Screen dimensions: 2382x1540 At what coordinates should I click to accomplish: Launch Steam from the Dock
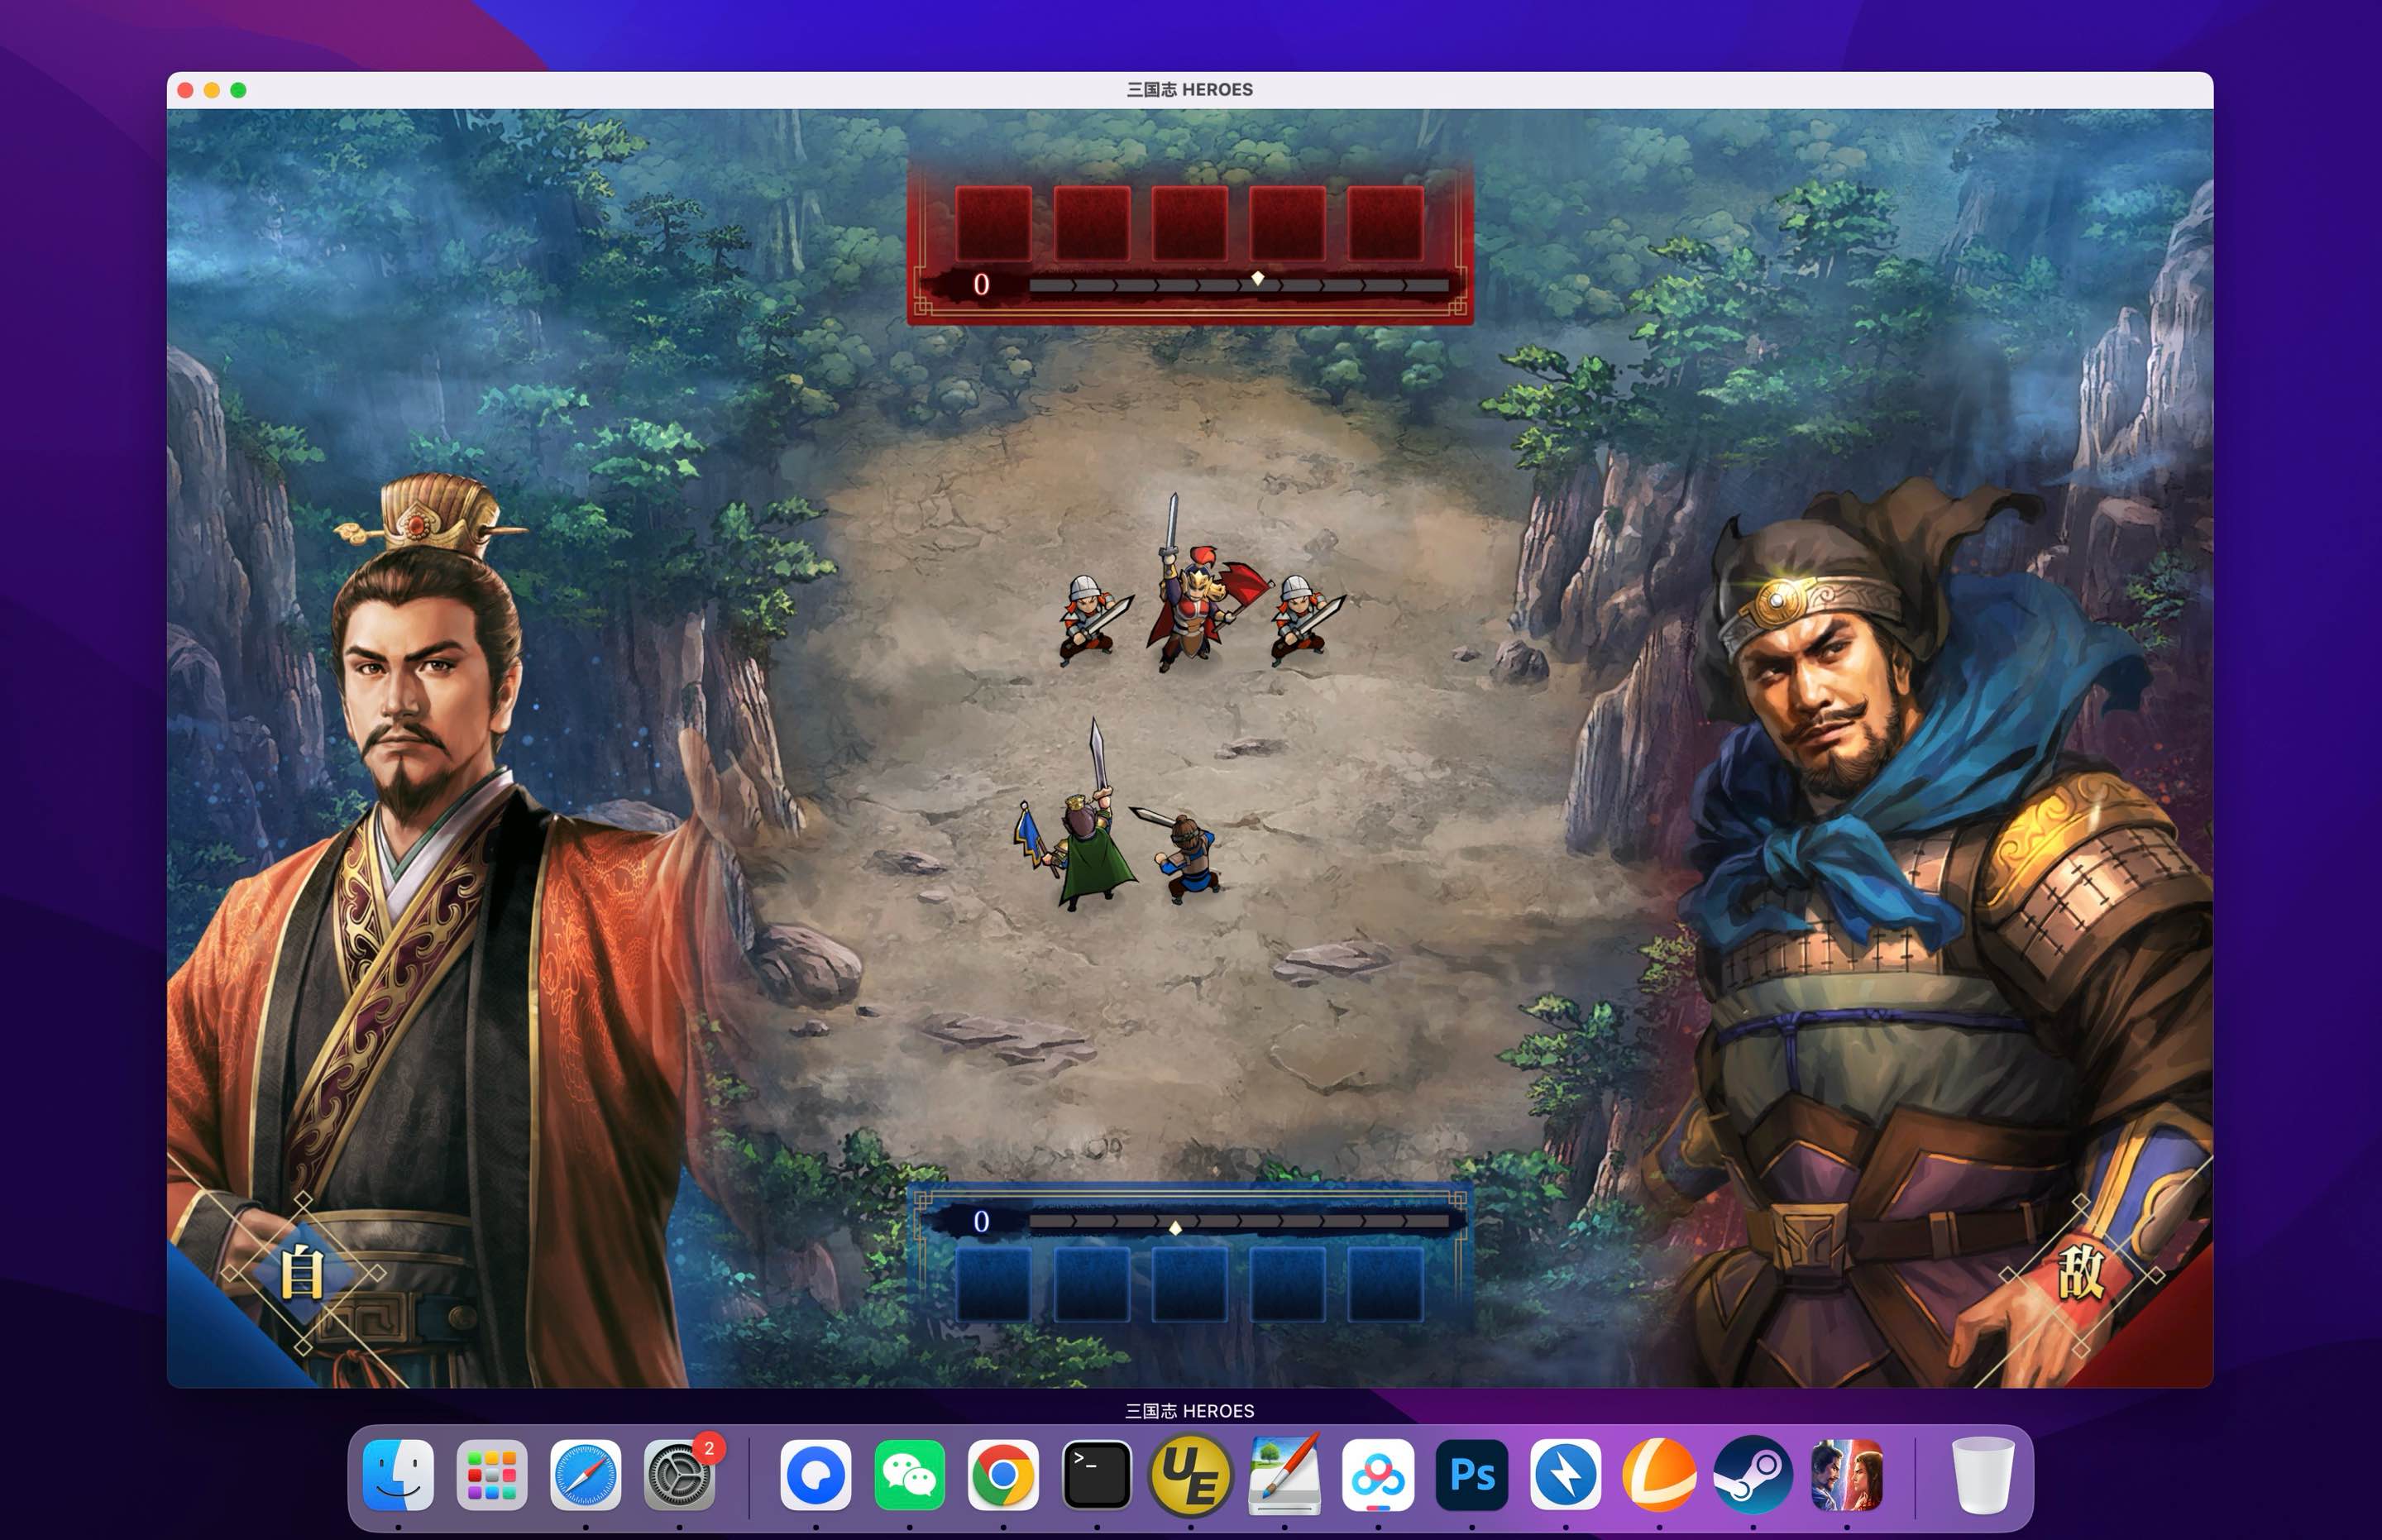pos(1753,1475)
